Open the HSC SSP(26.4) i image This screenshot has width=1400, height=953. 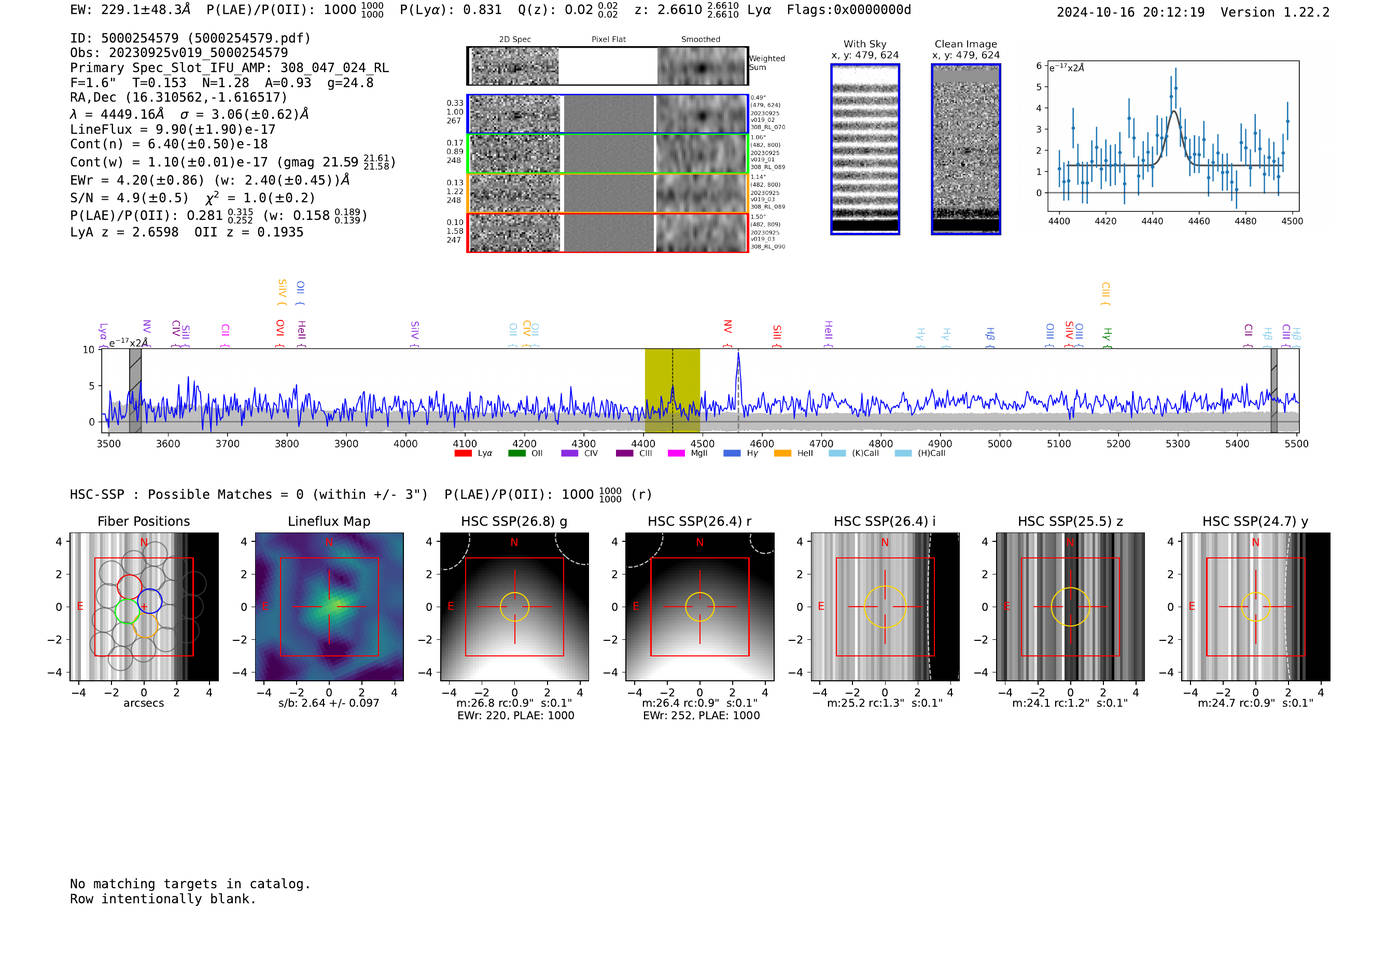coord(885,607)
